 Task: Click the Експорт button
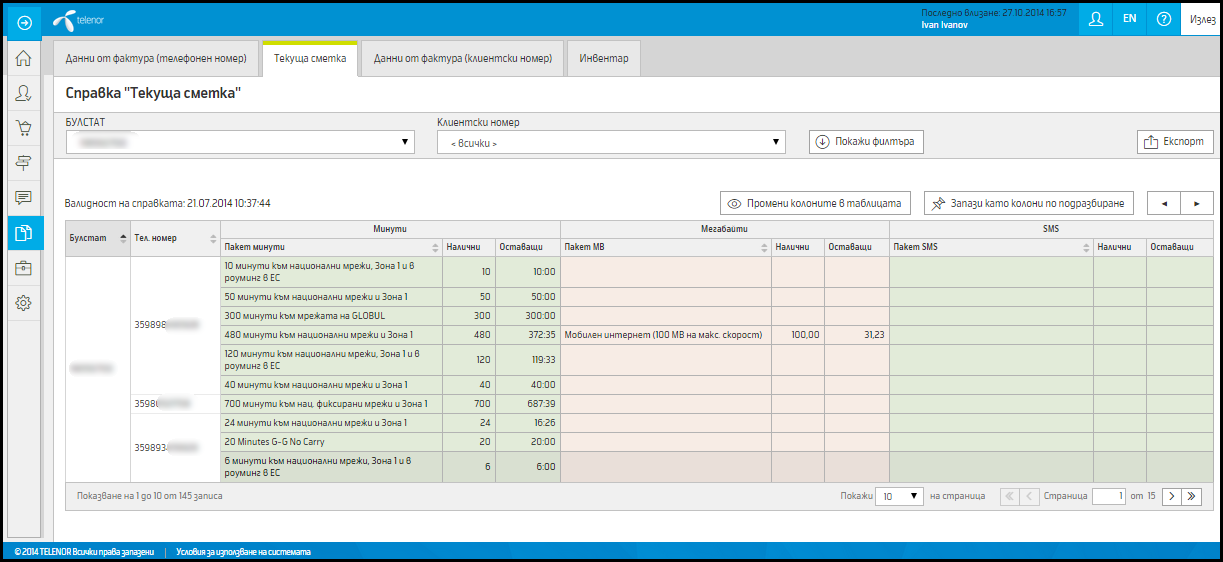coord(1176,142)
